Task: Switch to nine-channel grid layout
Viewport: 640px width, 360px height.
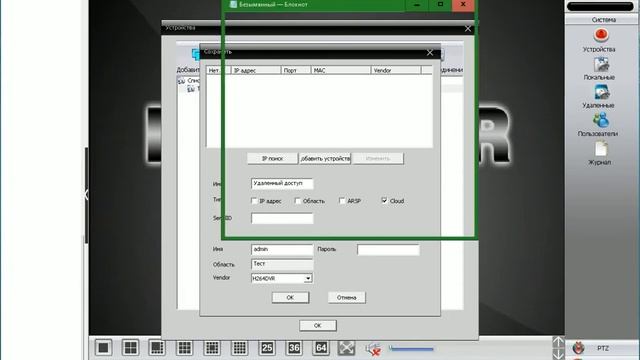Action: [x=184, y=348]
